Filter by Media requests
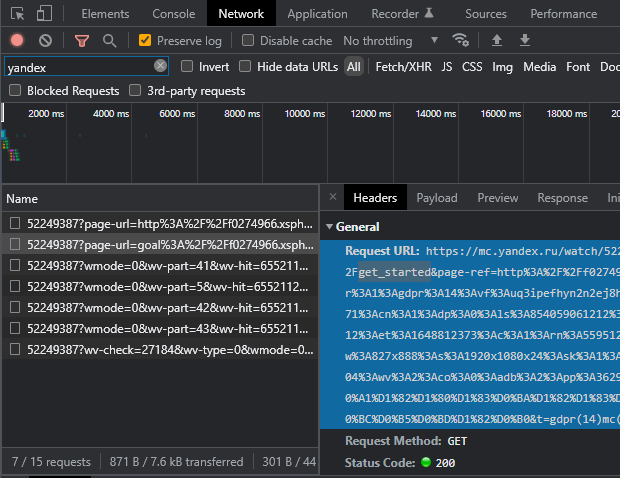 [539, 66]
